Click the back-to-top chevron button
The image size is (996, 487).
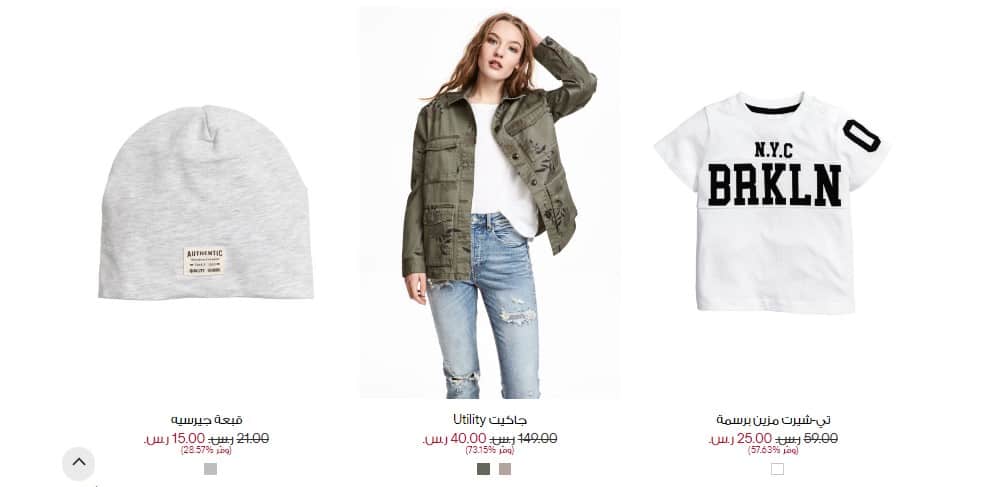tap(78, 464)
